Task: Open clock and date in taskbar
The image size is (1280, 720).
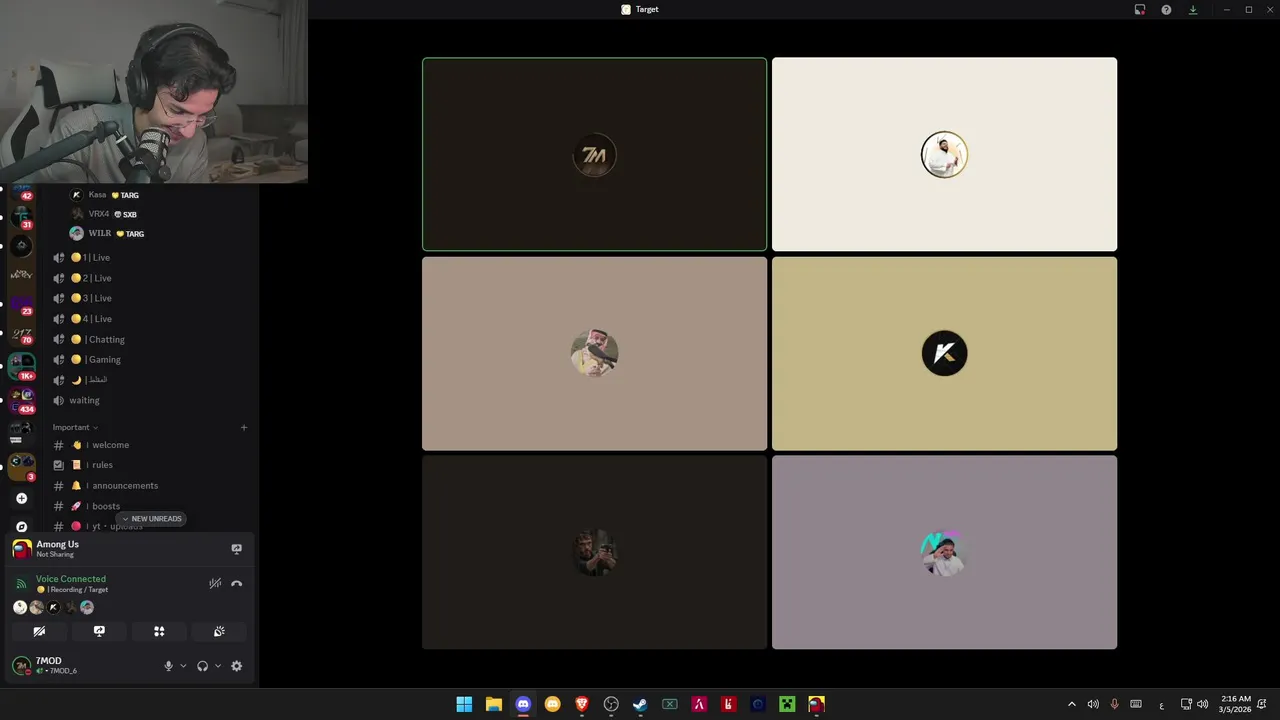Action: 1236,704
